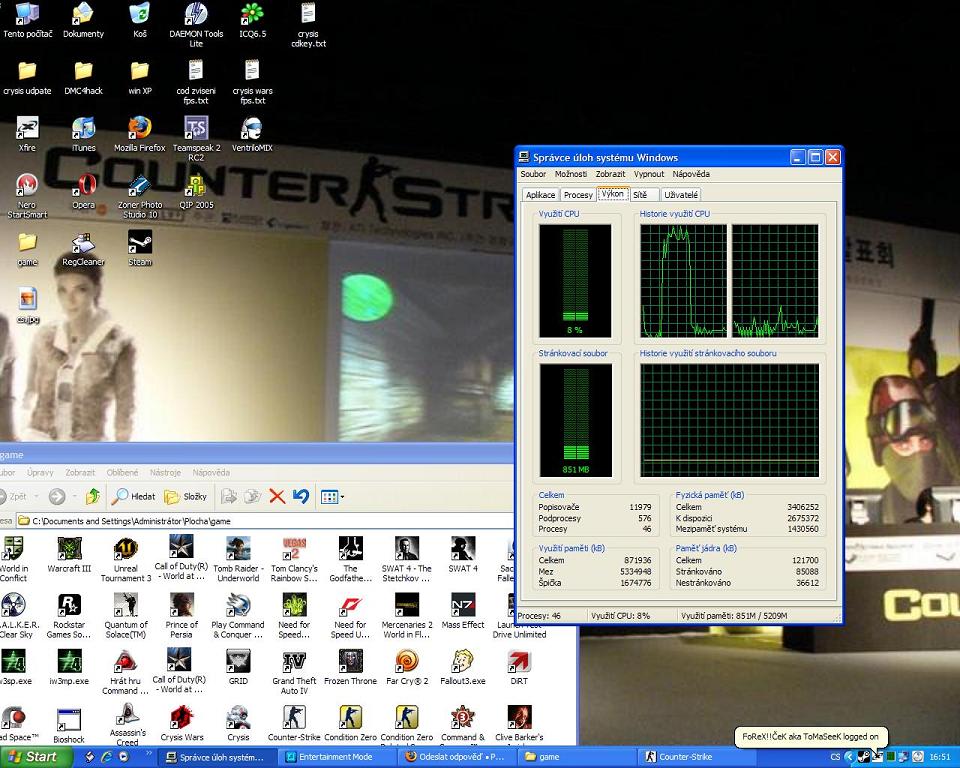Select the Tomb Raider - Underworld shortcut
The width and height of the screenshot is (960, 768).
click(x=238, y=559)
